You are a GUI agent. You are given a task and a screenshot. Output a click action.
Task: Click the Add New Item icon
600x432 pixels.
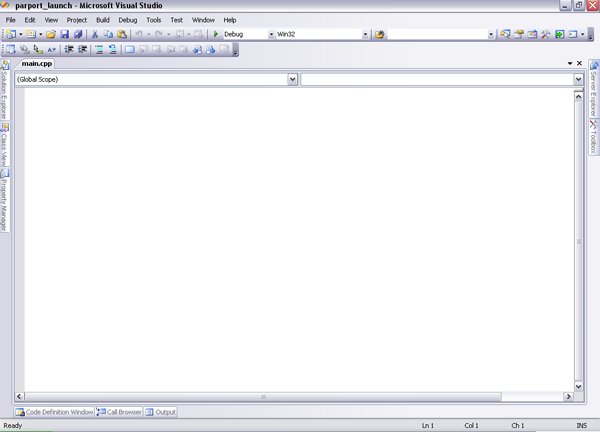coord(31,34)
